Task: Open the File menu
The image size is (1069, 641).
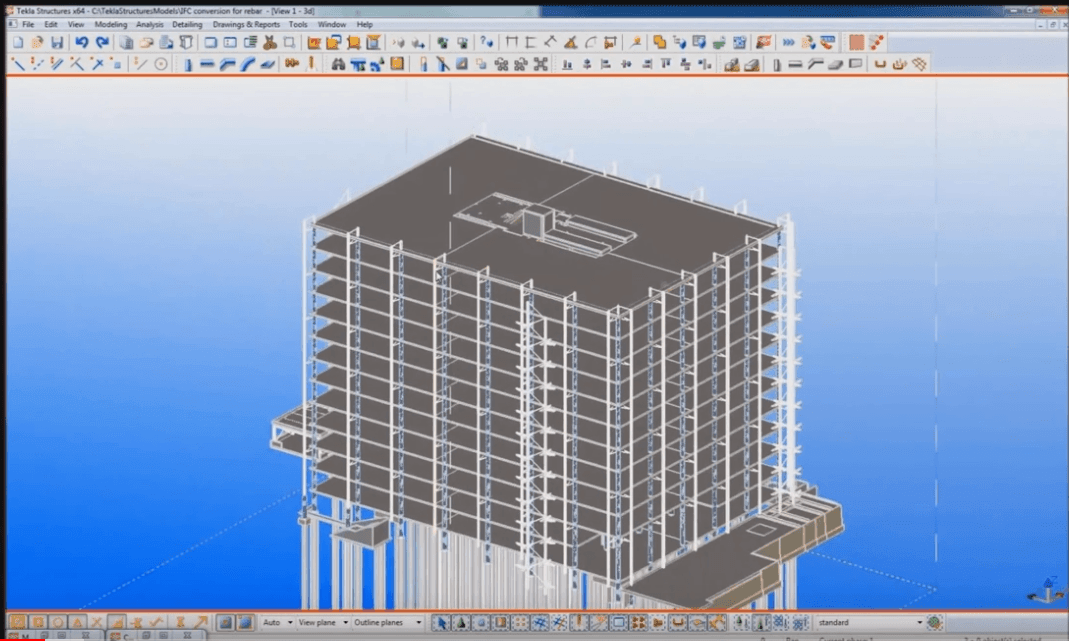Action: tap(28, 25)
